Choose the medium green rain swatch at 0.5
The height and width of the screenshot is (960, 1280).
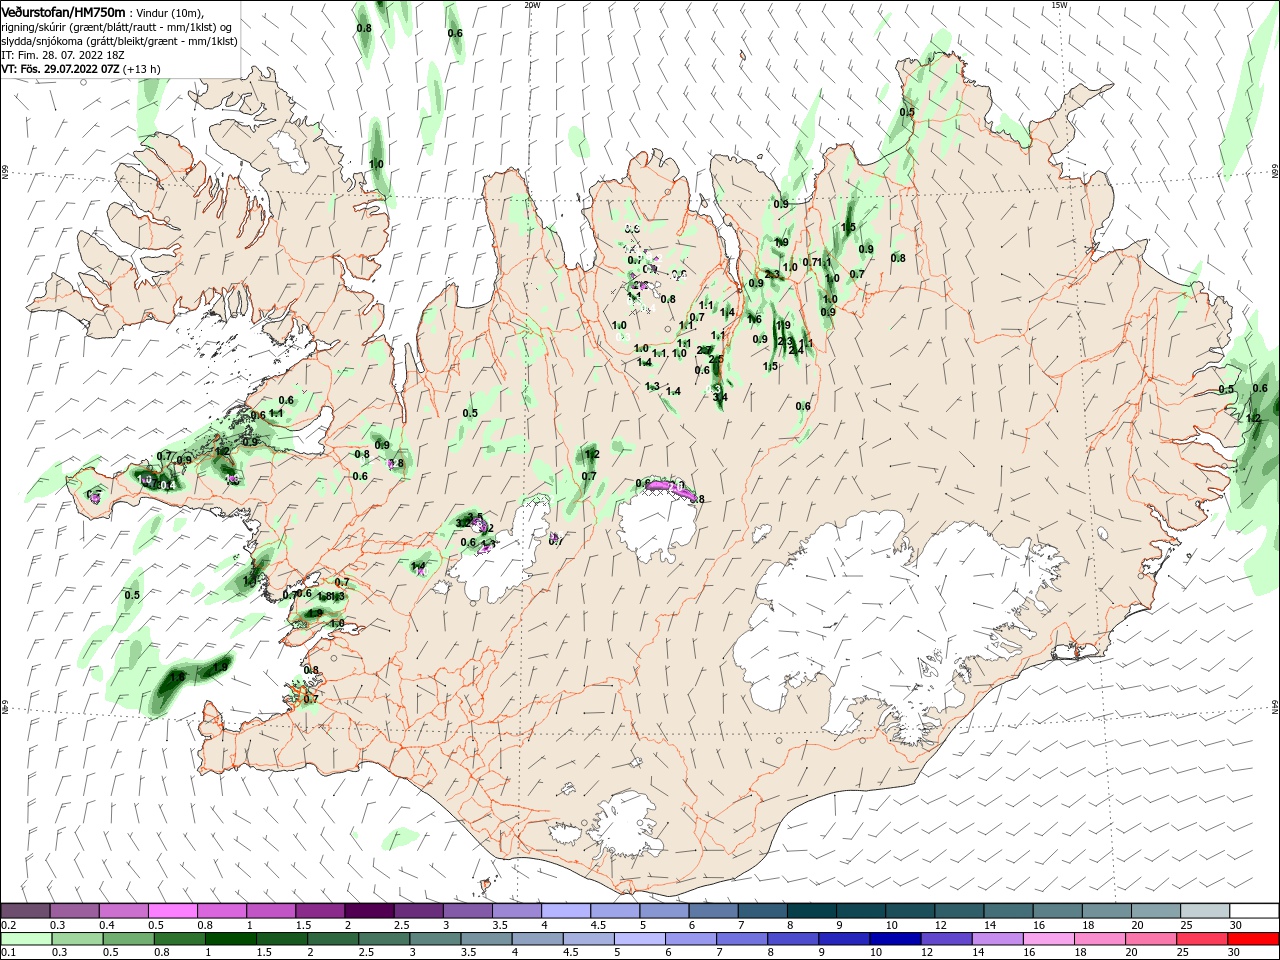[128, 939]
